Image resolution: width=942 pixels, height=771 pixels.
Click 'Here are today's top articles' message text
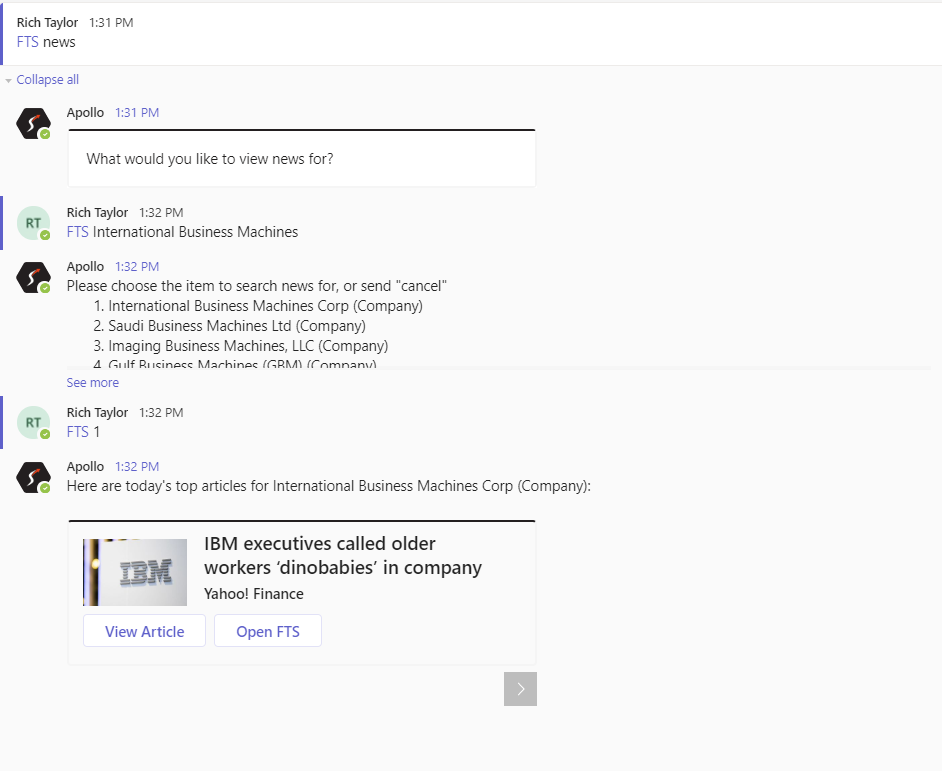click(329, 486)
